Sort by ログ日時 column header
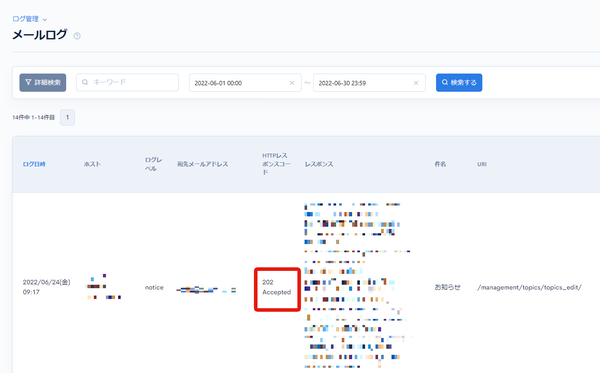 click(x=34, y=164)
